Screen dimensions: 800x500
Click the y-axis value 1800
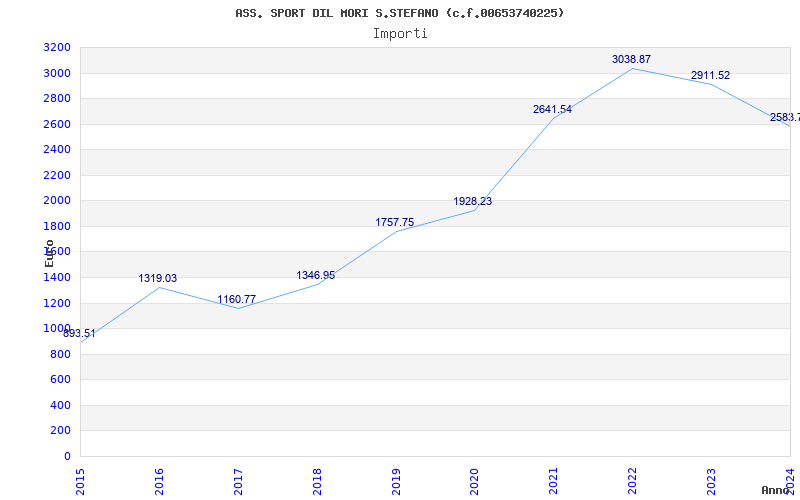(57, 227)
